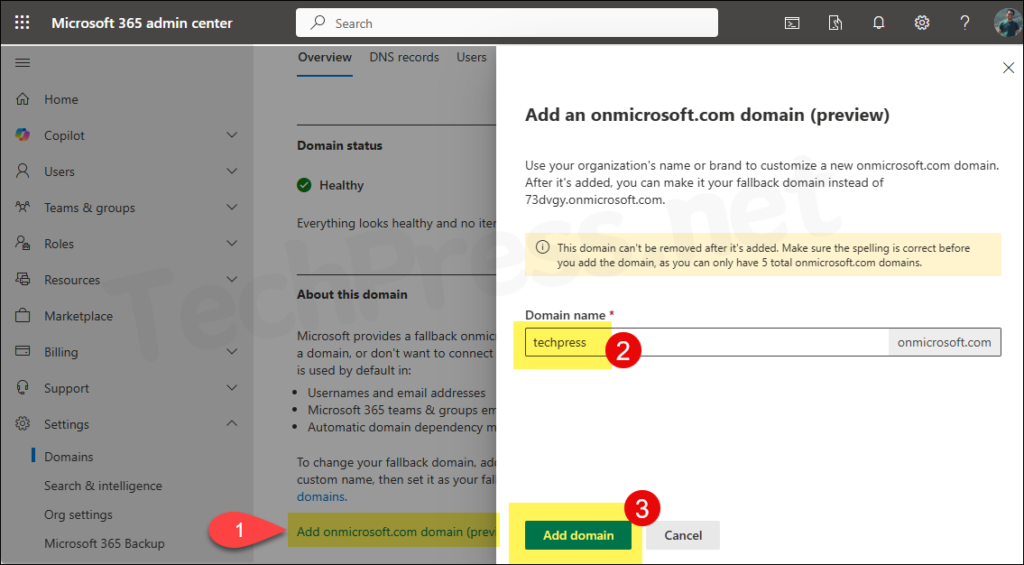Screen dimensions: 1024x565
Task: Click the What's new document icon in header
Action: (x=835, y=23)
